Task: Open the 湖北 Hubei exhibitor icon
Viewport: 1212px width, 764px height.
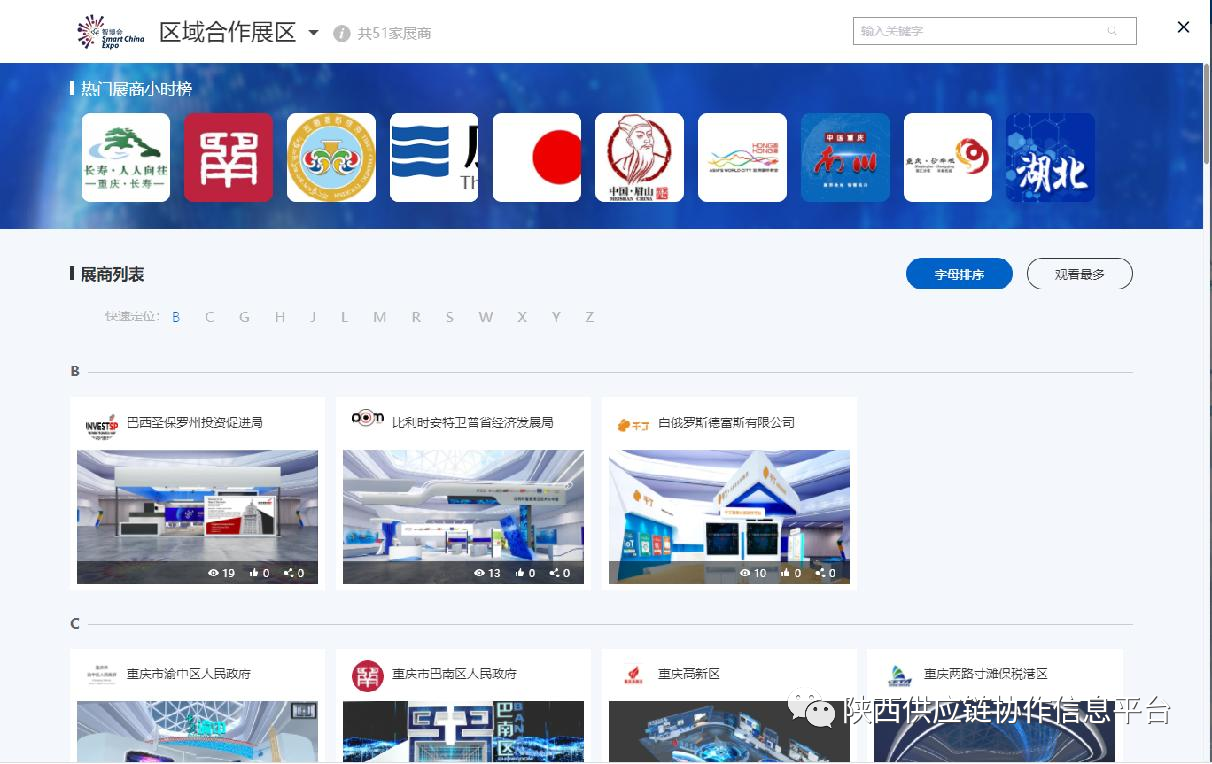Action: click(x=1050, y=157)
